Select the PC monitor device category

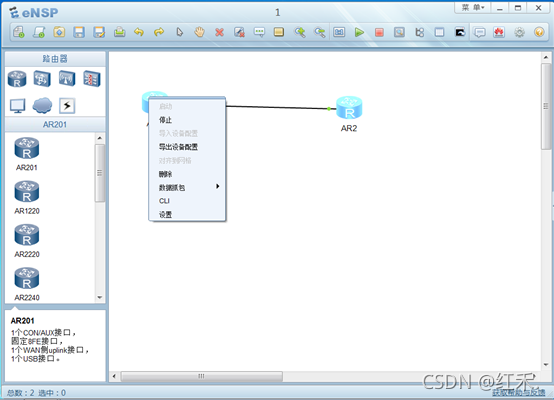tap(18, 106)
